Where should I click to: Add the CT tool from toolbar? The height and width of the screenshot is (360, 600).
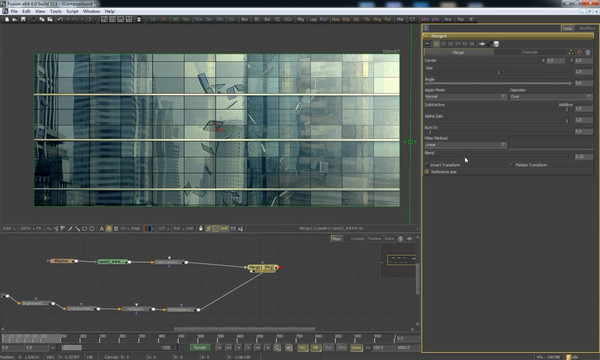[x=412, y=19]
